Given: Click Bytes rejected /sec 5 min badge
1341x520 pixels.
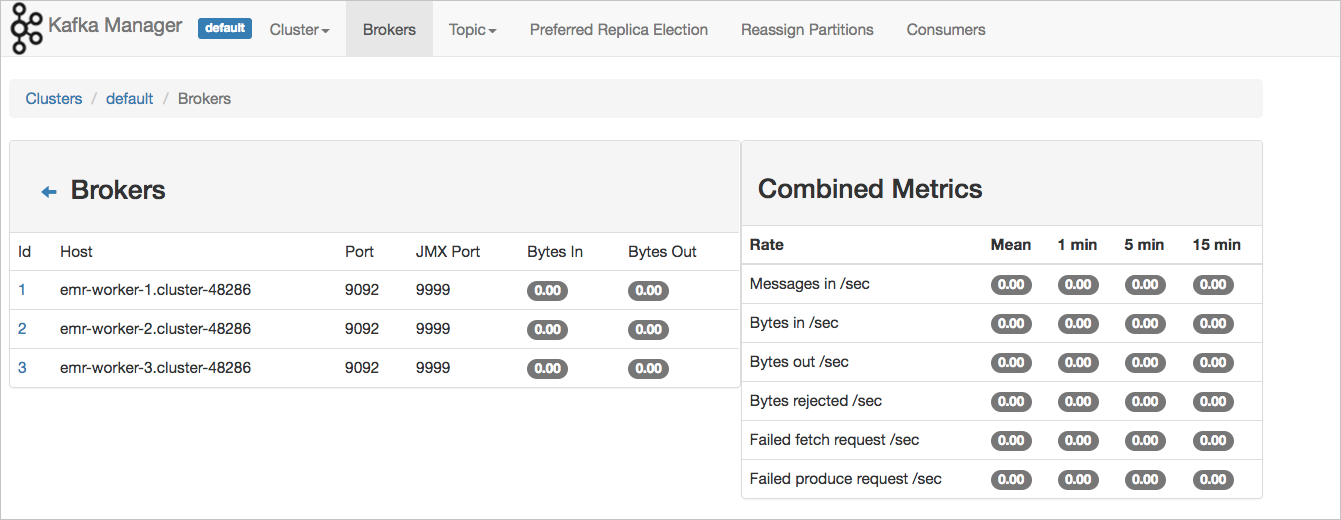Looking at the screenshot, I should pos(1146,402).
